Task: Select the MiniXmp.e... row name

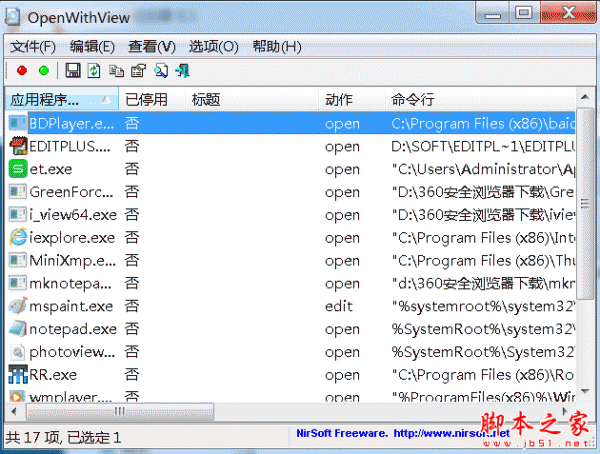Action: coord(73,260)
